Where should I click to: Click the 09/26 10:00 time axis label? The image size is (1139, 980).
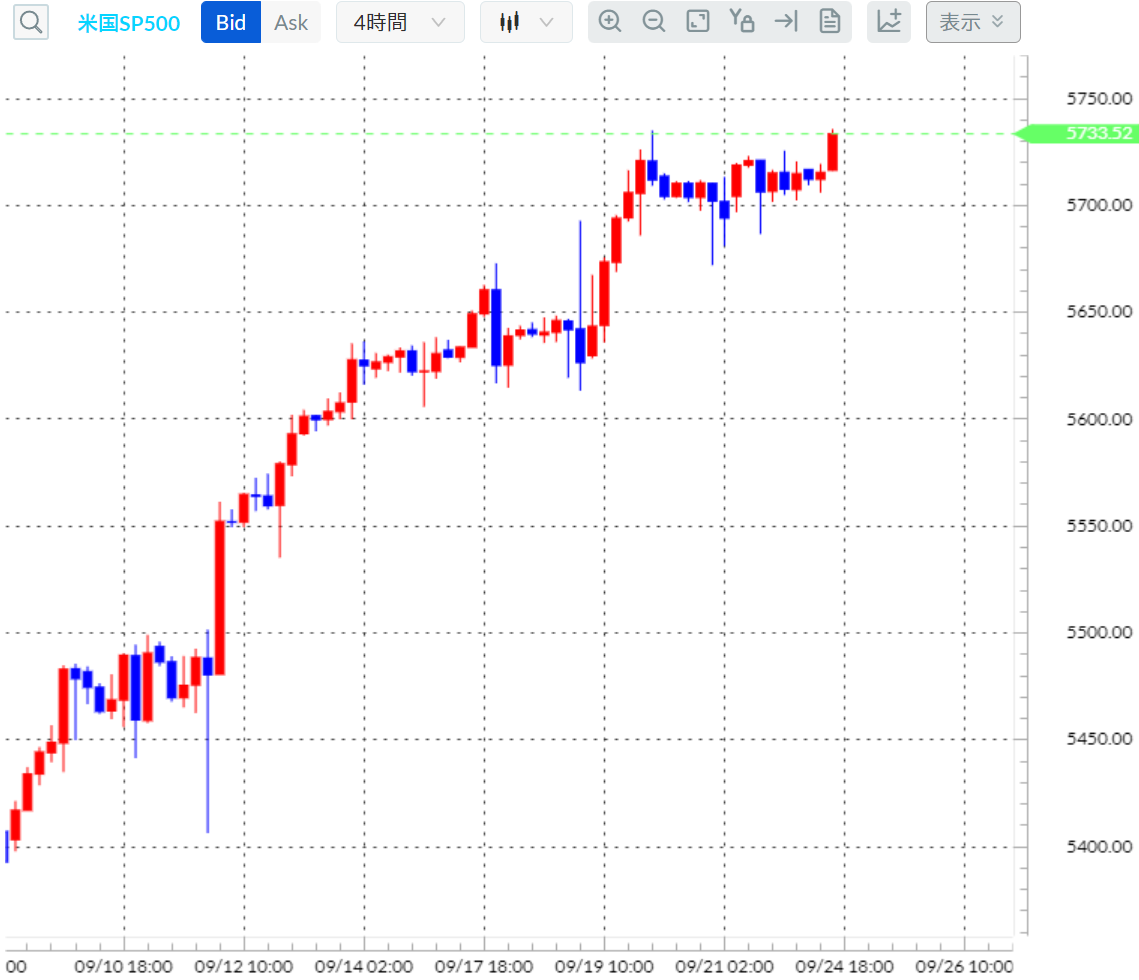[x=965, y=967]
